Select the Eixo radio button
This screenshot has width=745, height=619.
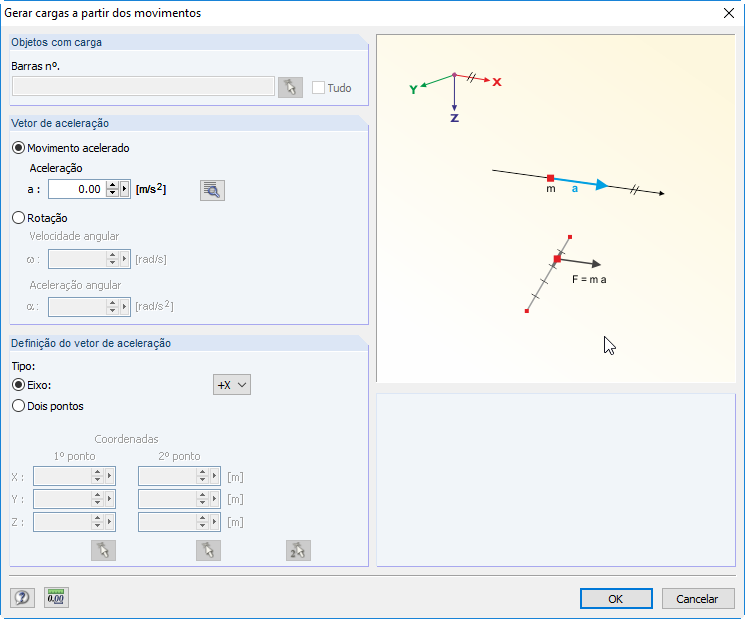pos(19,385)
